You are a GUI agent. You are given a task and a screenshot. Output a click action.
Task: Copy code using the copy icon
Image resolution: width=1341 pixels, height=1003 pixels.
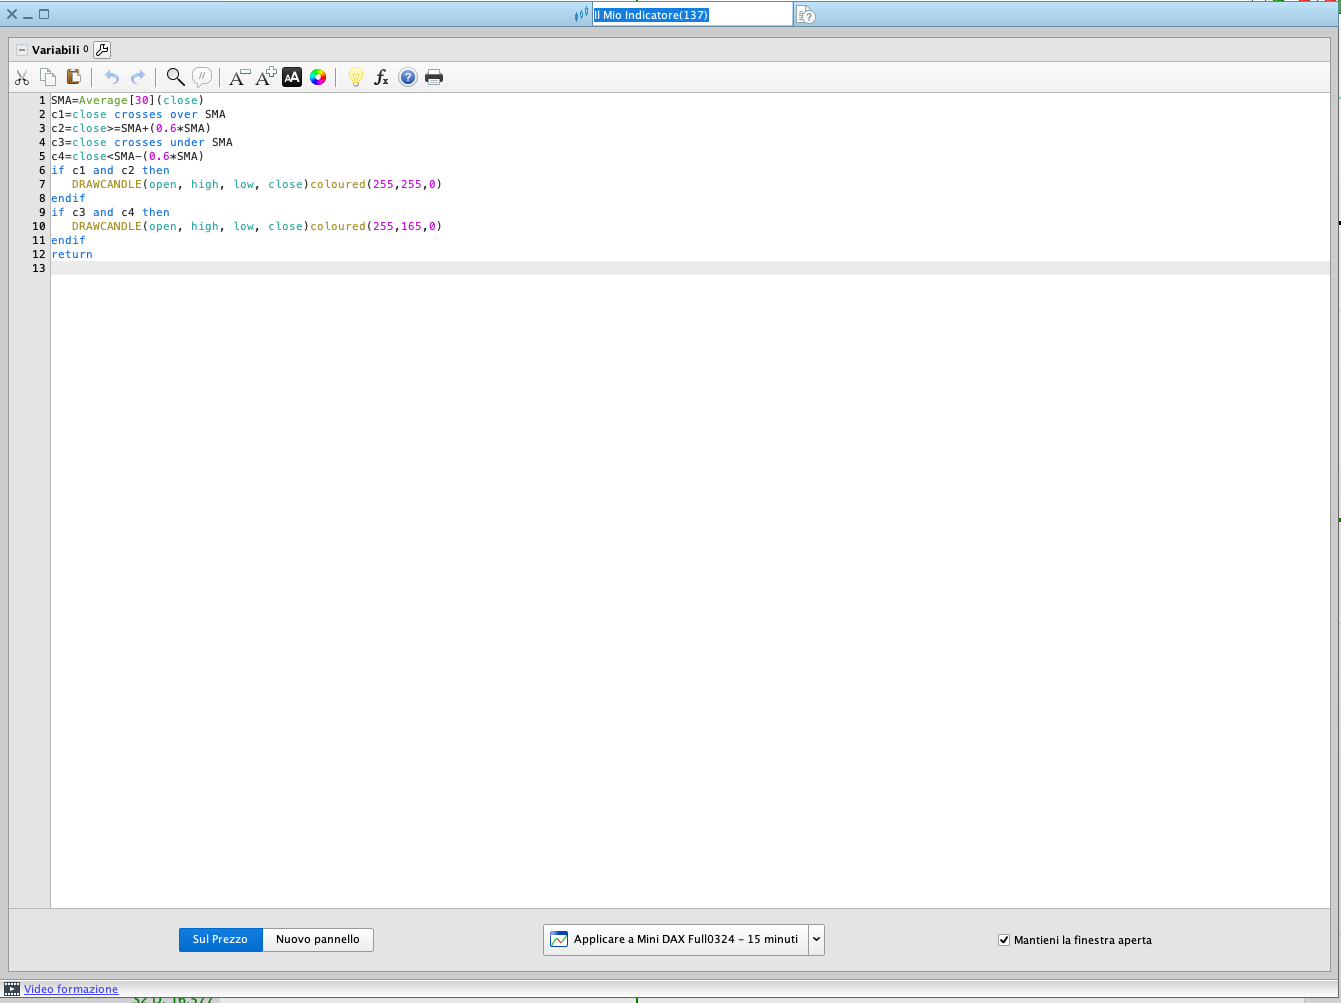[48, 77]
